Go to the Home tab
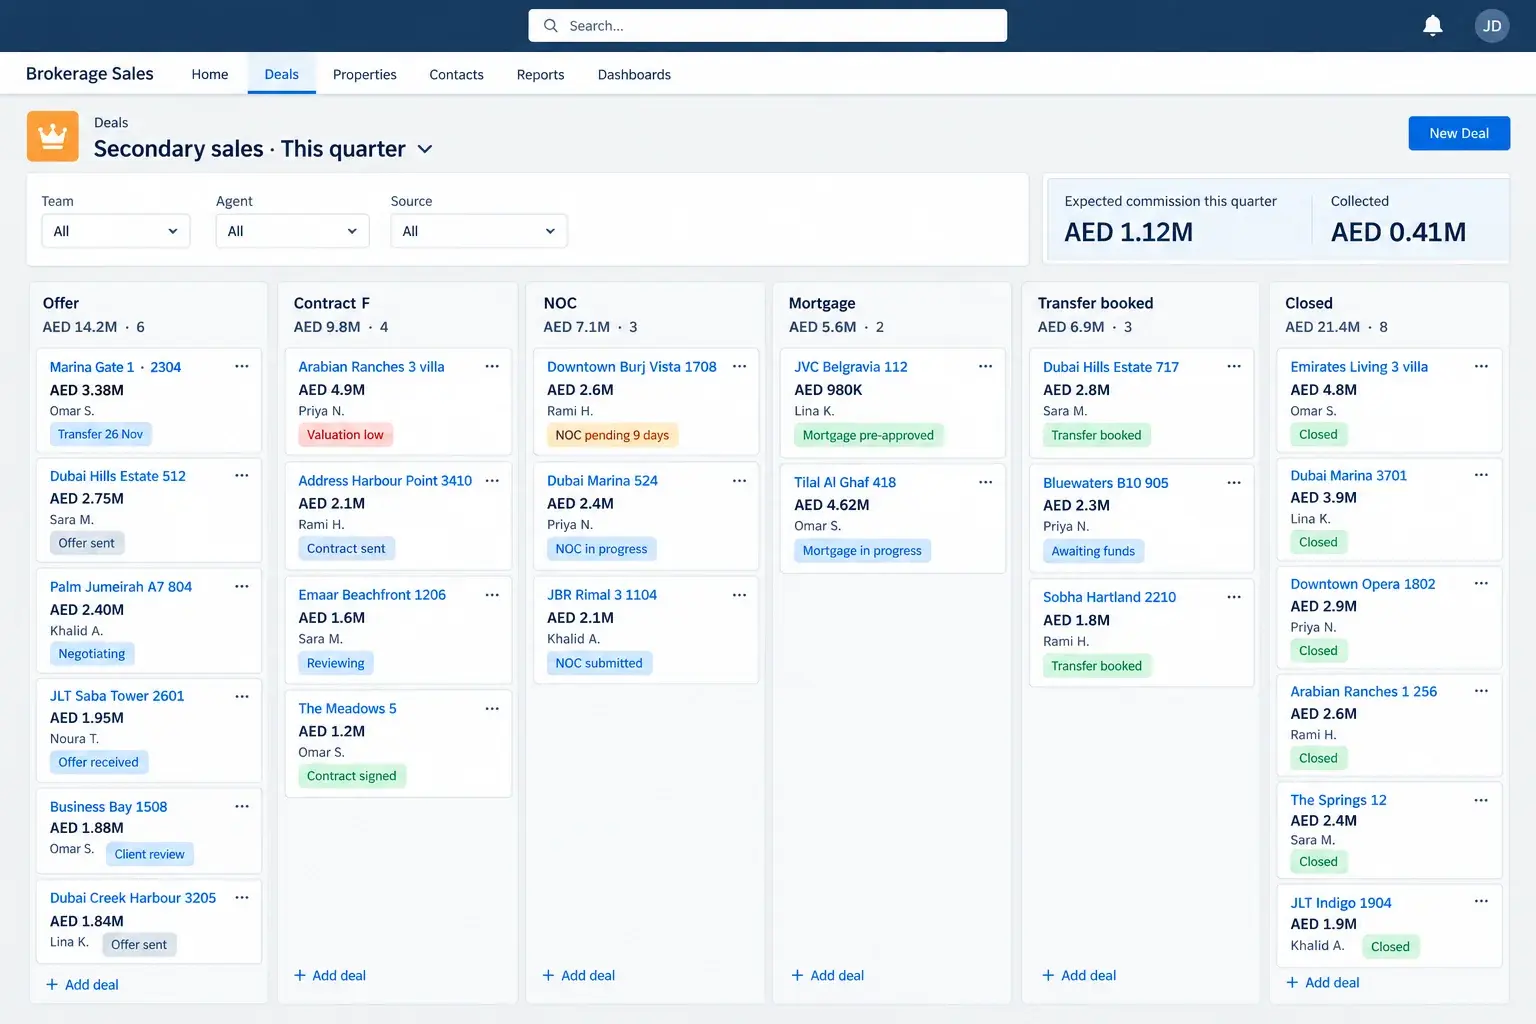Viewport: 1536px width, 1024px height. pyautogui.click(x=210, y=74)
